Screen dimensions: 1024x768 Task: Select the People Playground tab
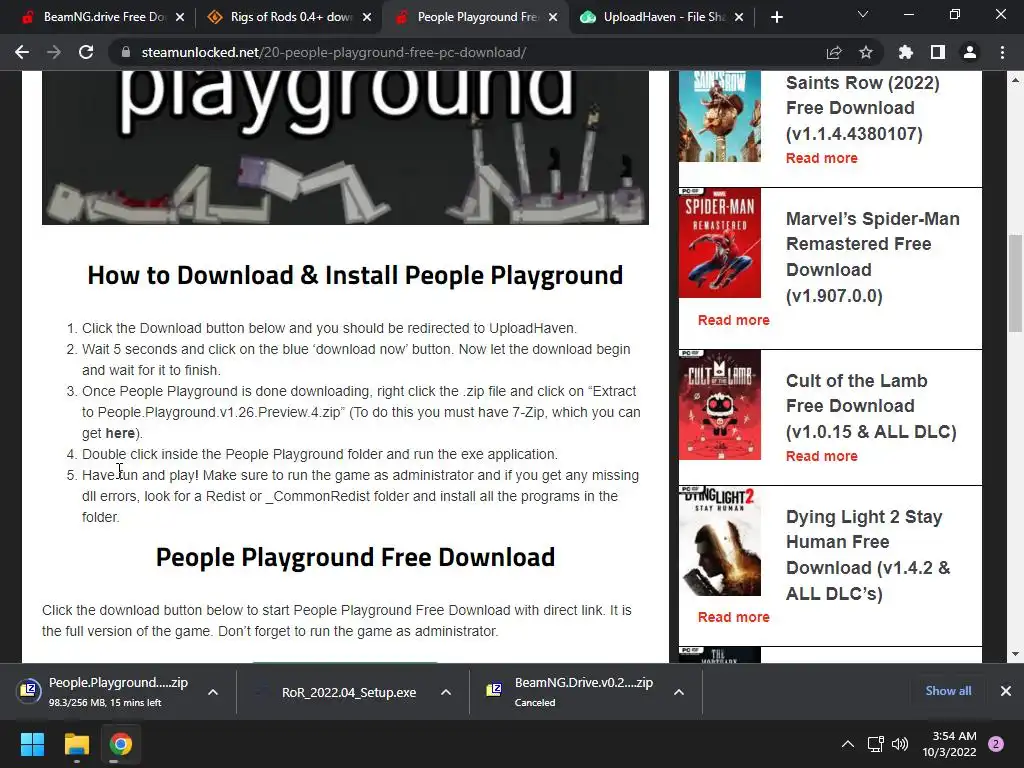(x=475, y=17)
